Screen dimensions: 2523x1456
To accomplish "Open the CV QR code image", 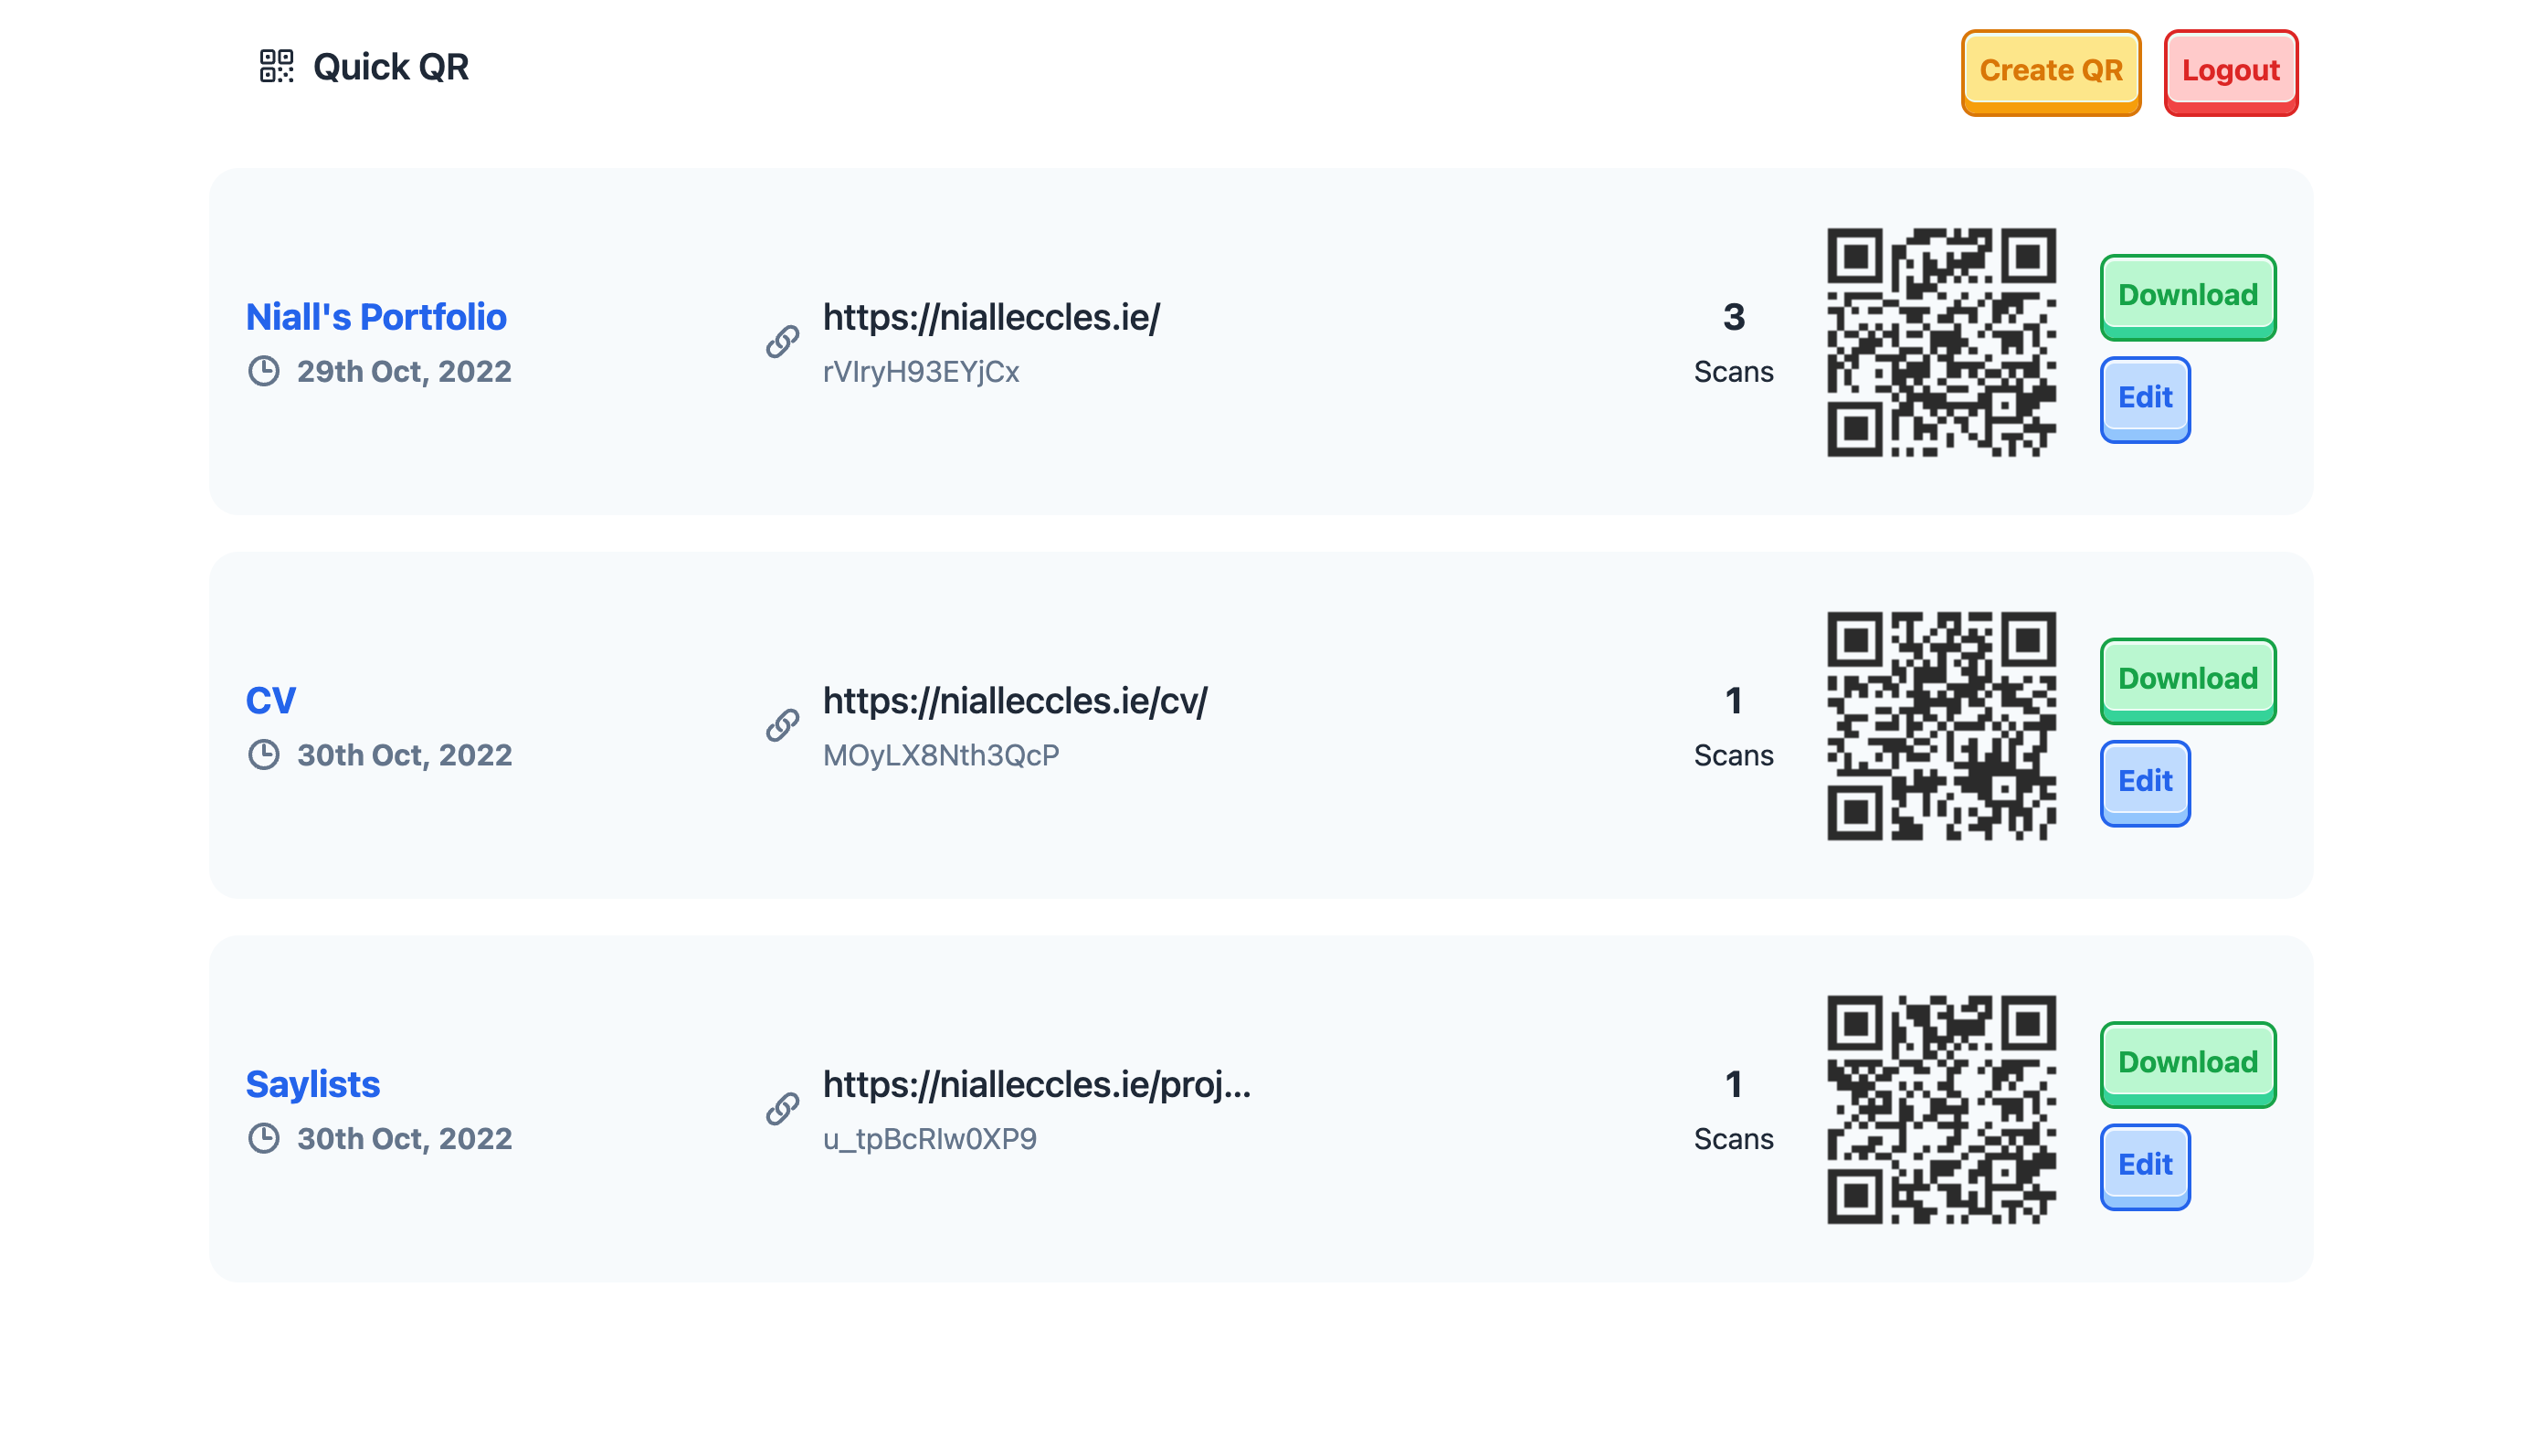I will [x=1941, y=726].
